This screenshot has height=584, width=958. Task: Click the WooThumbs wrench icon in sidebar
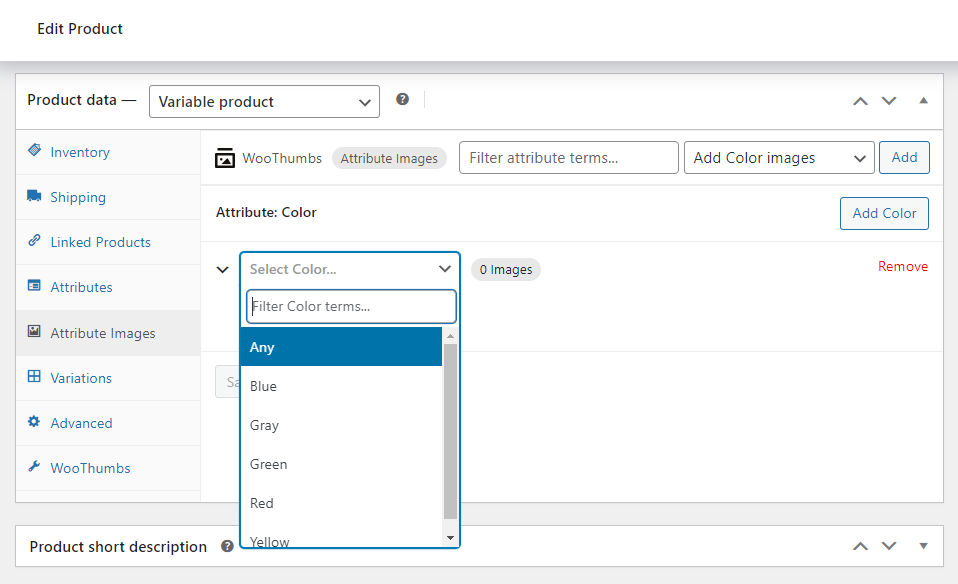point(33,468)
